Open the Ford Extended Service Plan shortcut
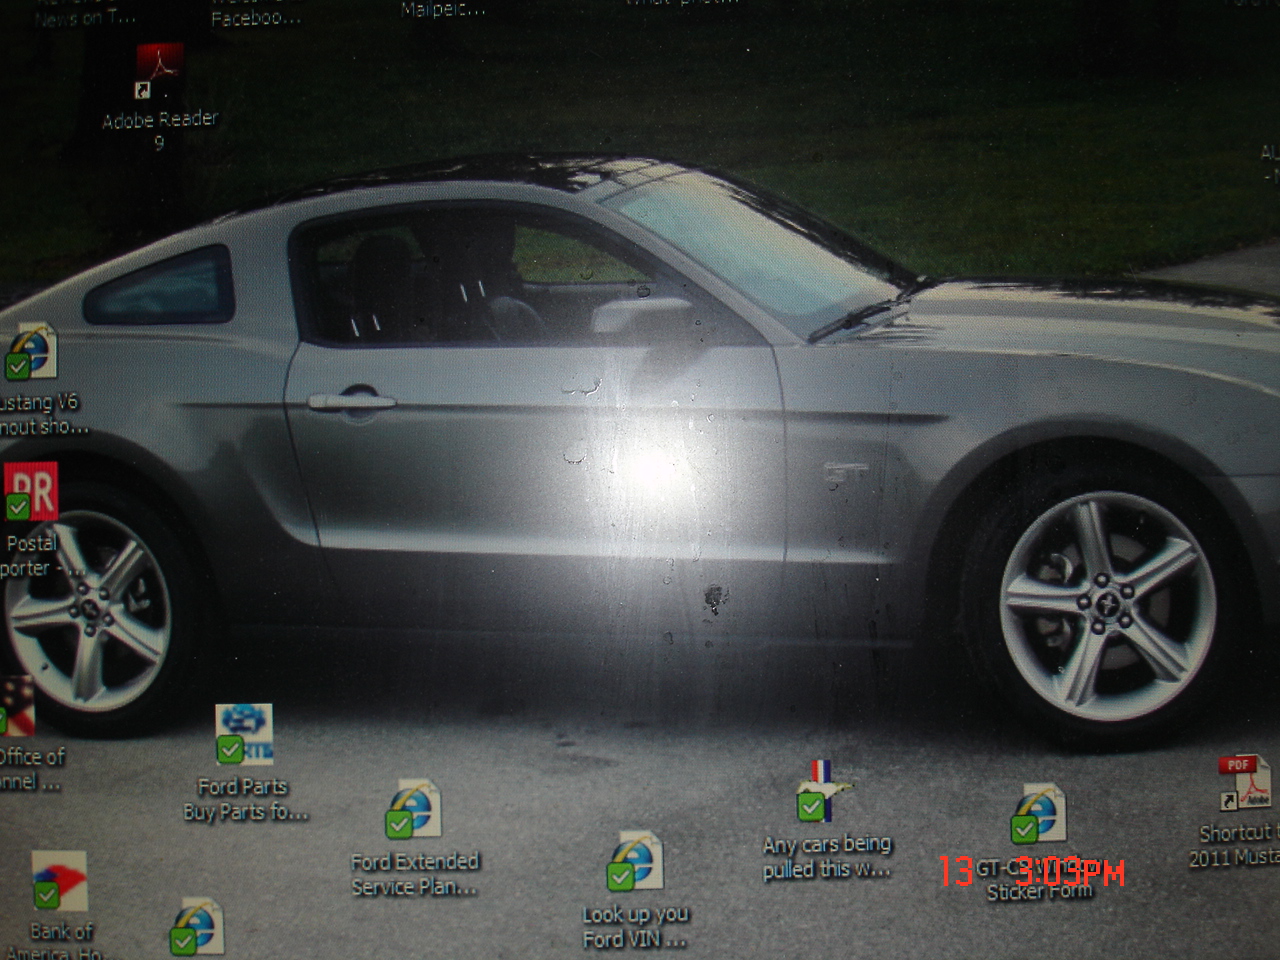 pos(414,809)
